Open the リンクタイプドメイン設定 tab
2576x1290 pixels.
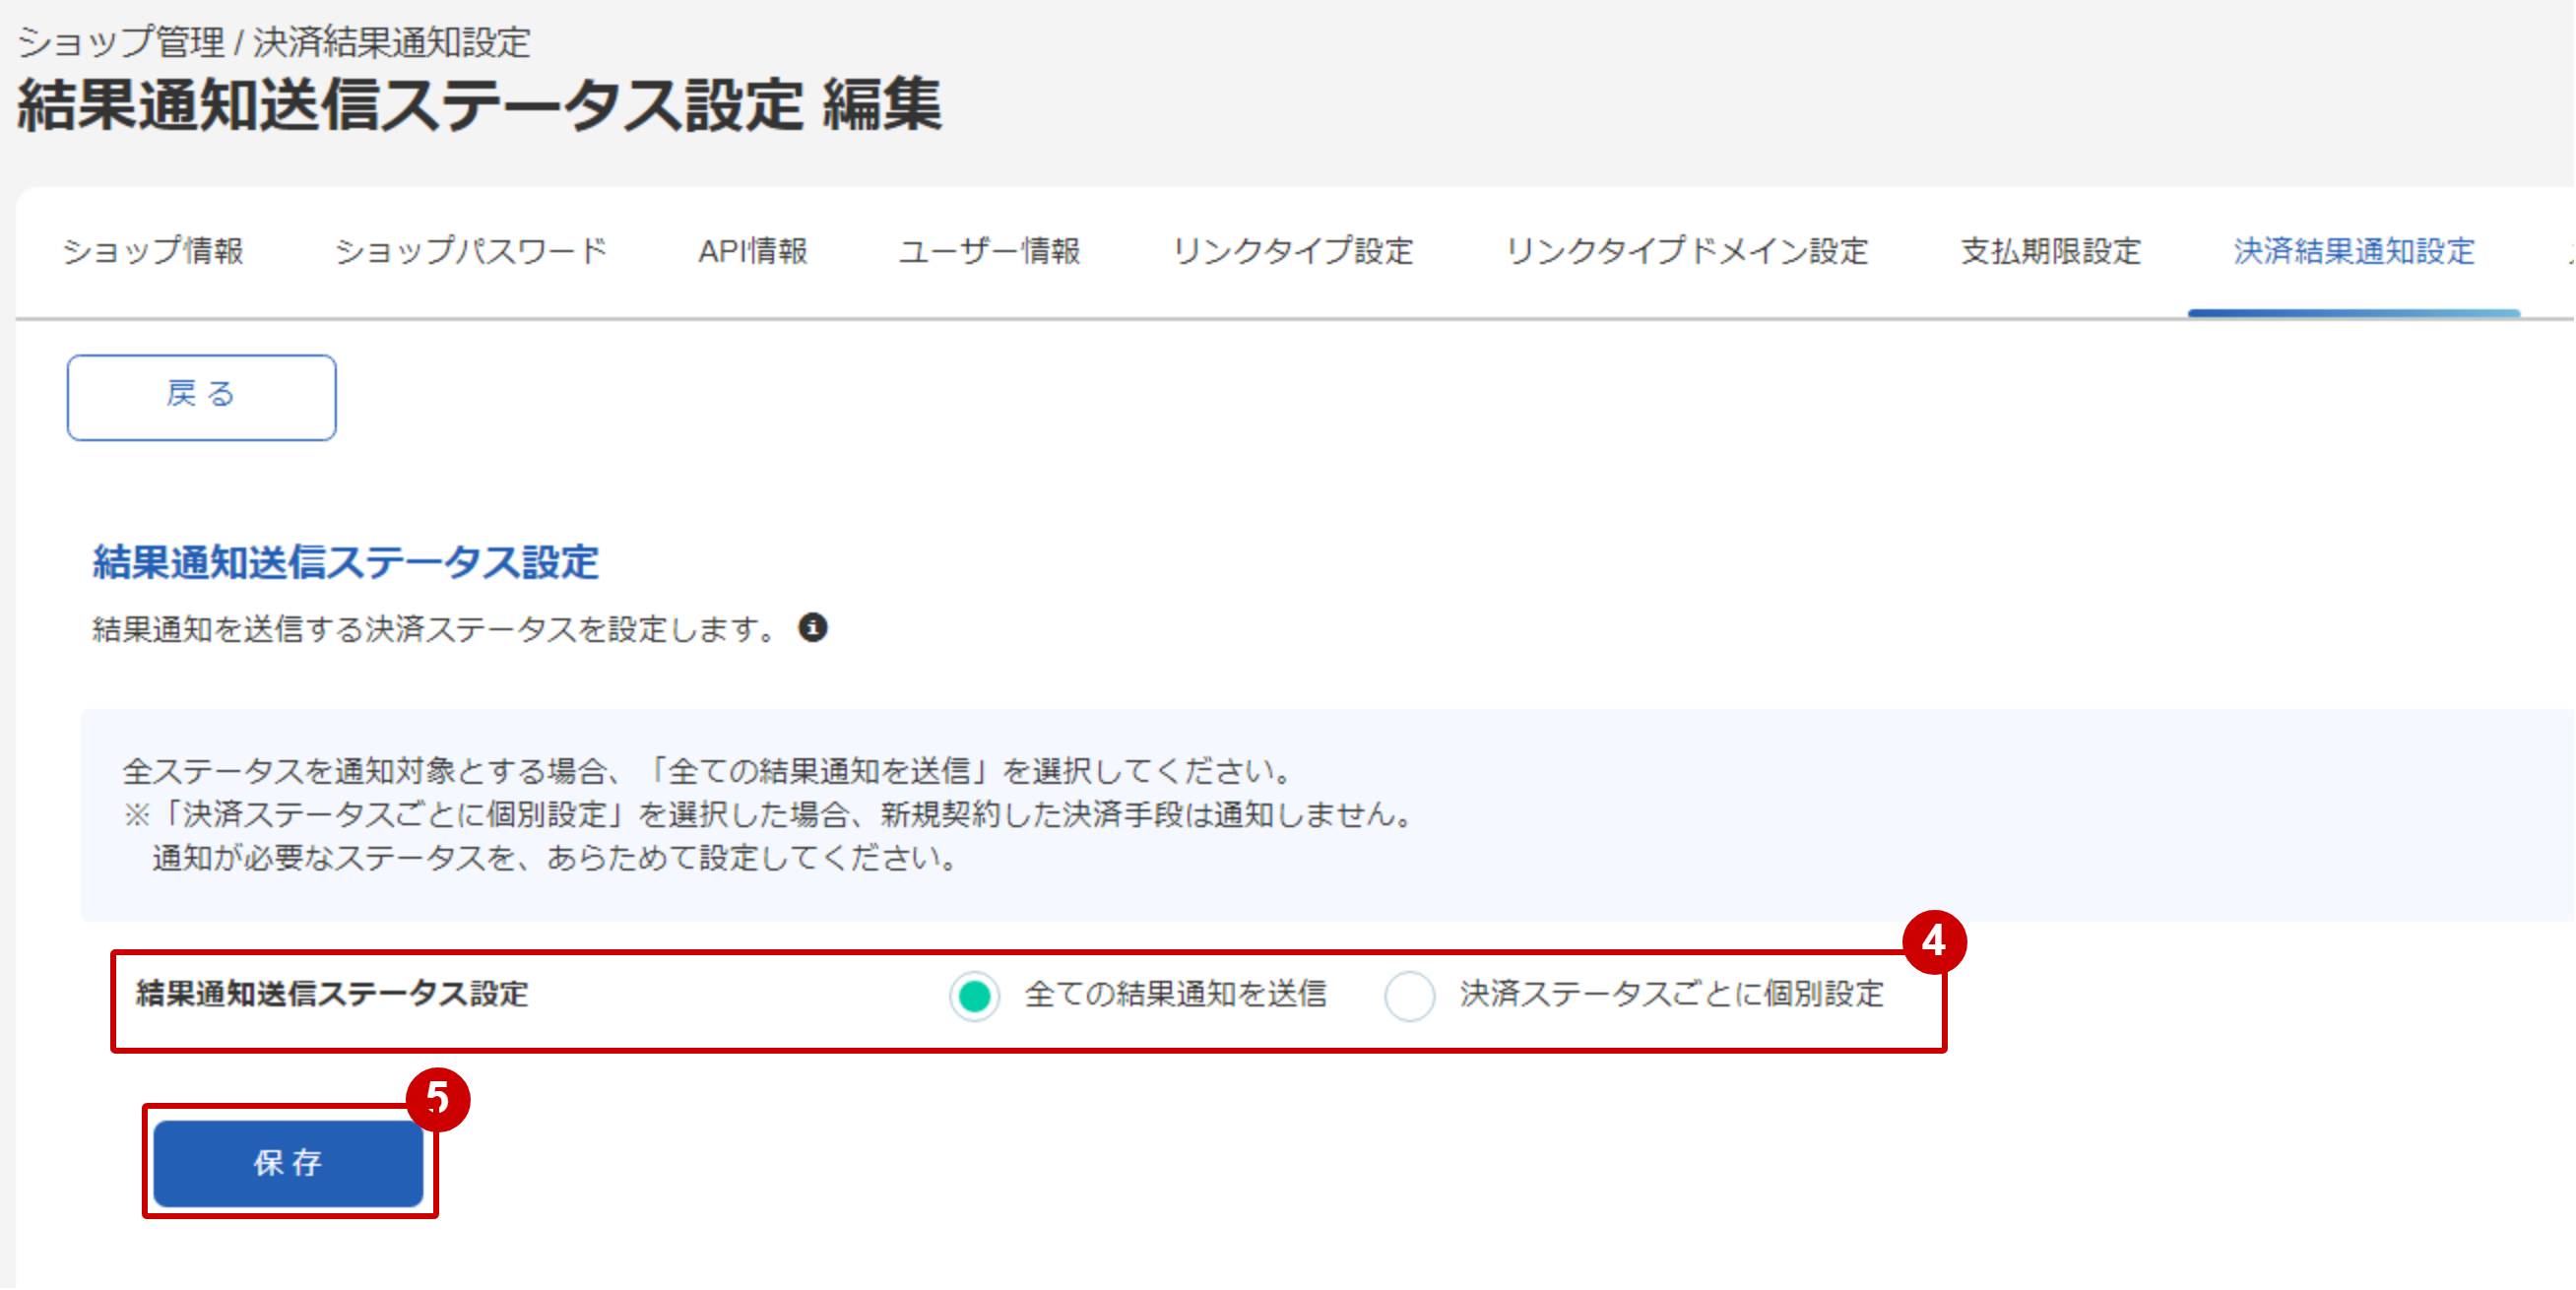tap(1688, 252)
